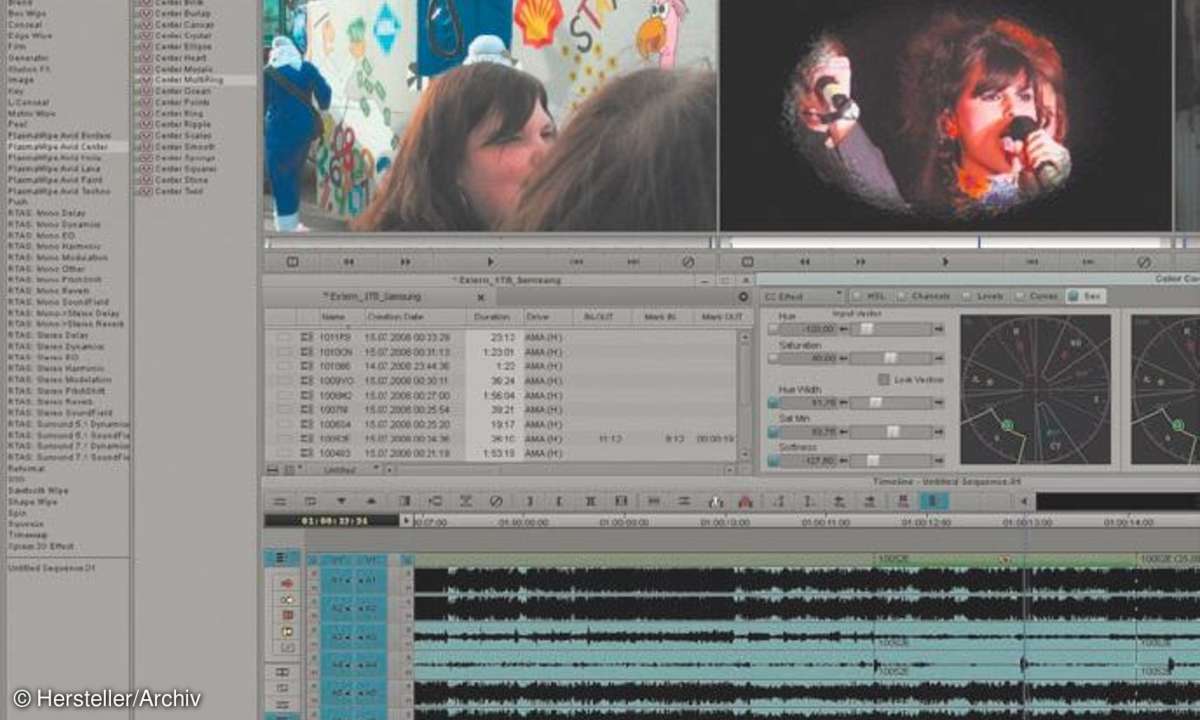Click the highlighted blue timeline toolbar button
The image size is (1200, 720).
pyautogui.click(x=929, y=501)
